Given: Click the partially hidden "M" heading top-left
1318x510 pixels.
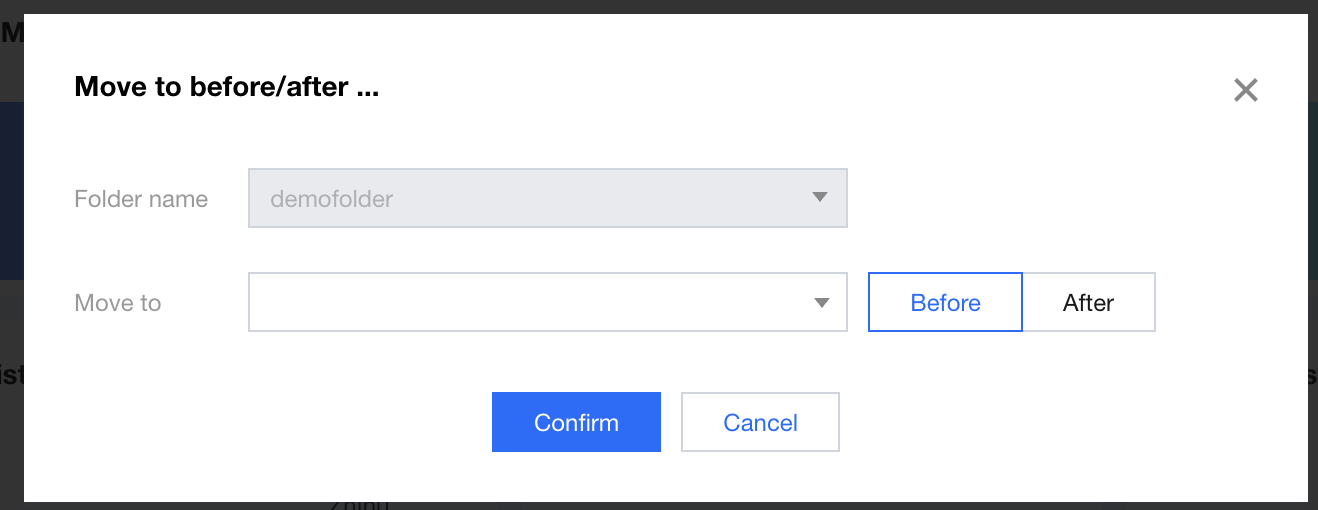Looking at the screenshot, I should pyautogui.click(x=11, y=33).
